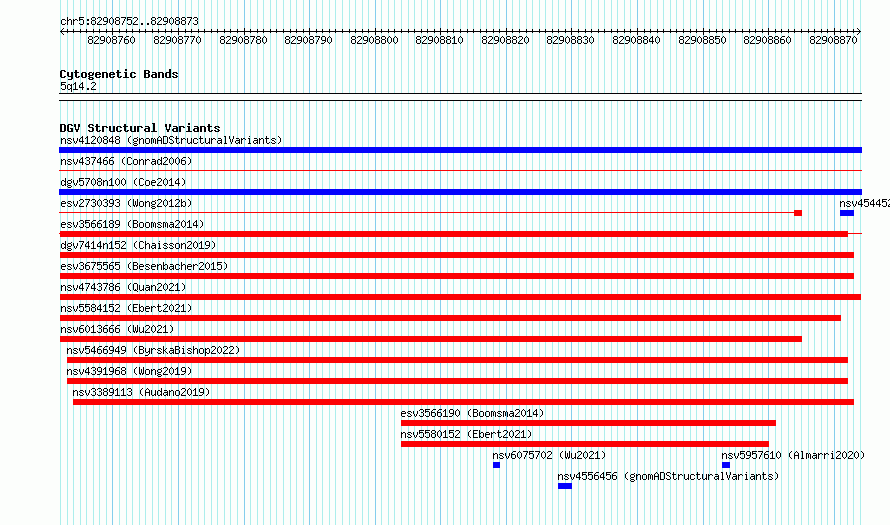Image resolution: width=890 pixels, height=525 pixels.
Task: Open nsv6013666 (Wu2021) label
Action: coord(117,329)
